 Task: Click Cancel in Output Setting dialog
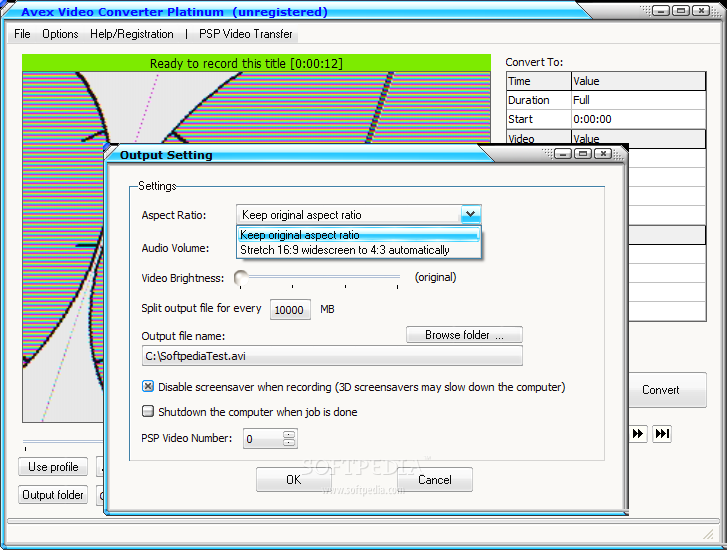[x=435, y=480]
